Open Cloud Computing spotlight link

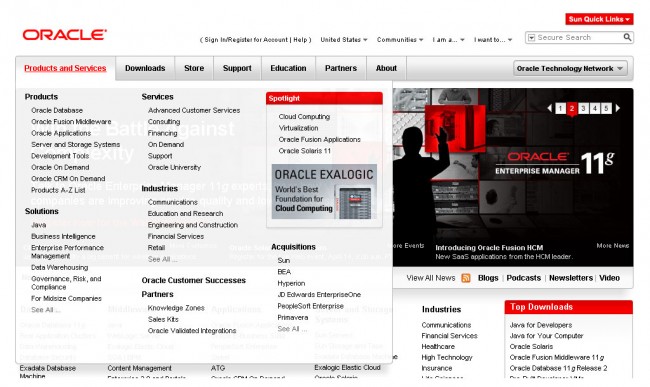[304, 117]
